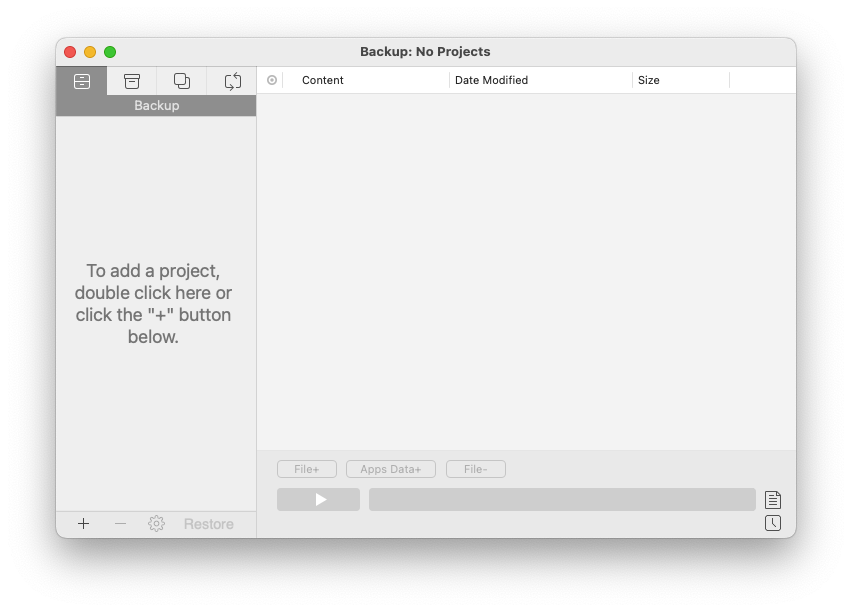Add a new project with plus button
852x612 pixels.
click(83, 524)
